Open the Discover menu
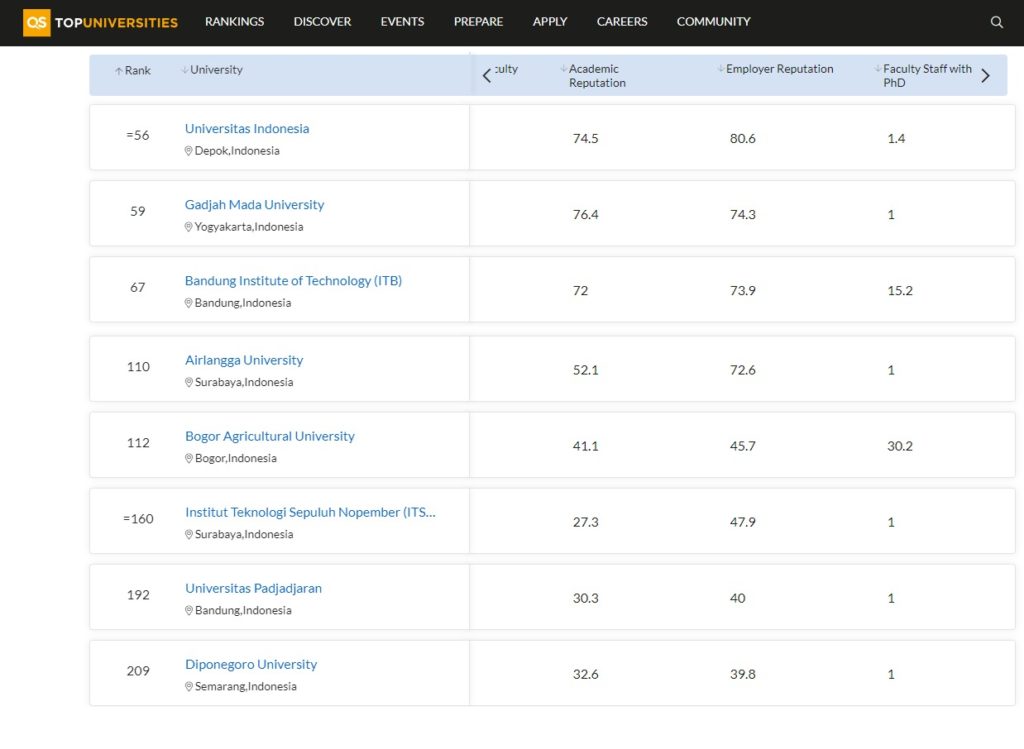1024x749 pixels. [x=322, y=22]
